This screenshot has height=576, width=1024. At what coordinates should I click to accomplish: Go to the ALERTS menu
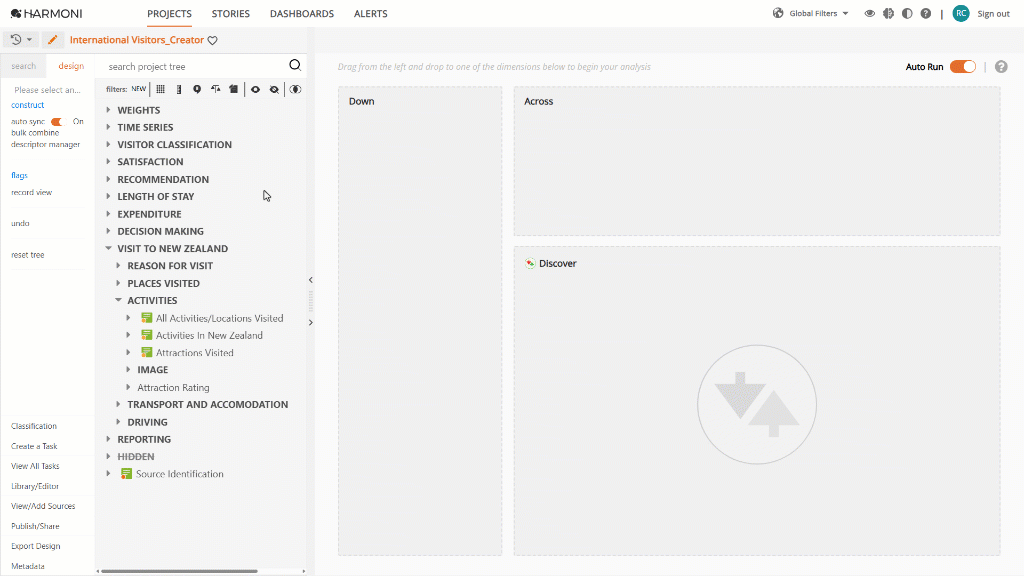(x=370, y=14)
